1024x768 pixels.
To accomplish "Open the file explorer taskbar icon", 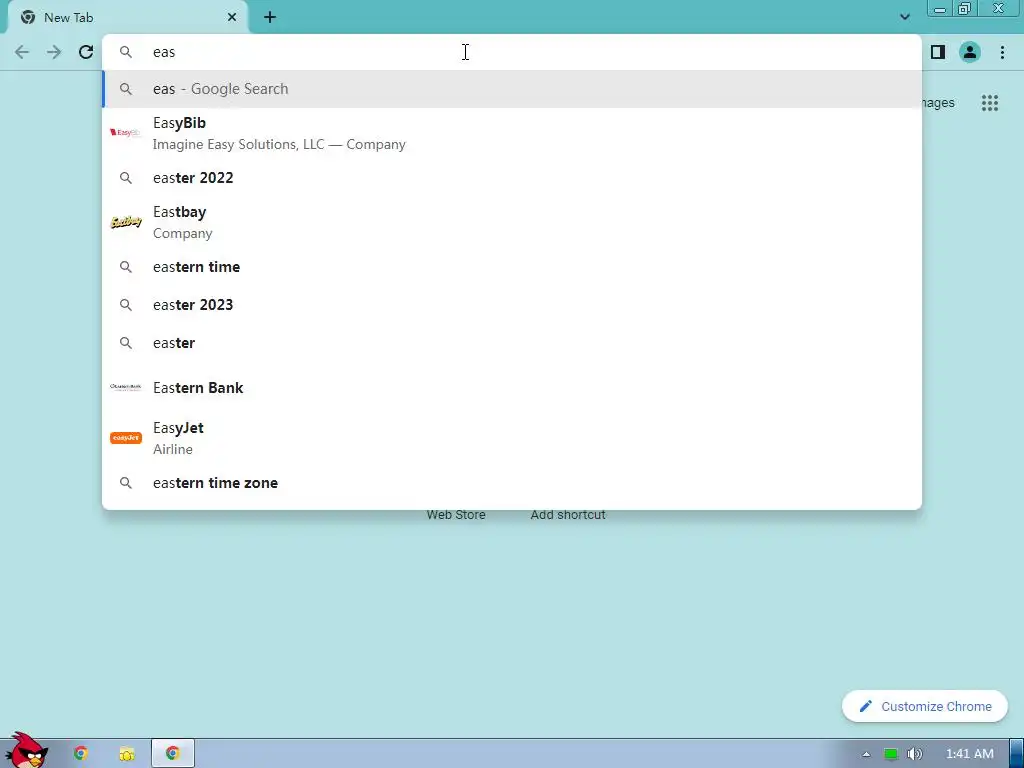I will 127,754.
